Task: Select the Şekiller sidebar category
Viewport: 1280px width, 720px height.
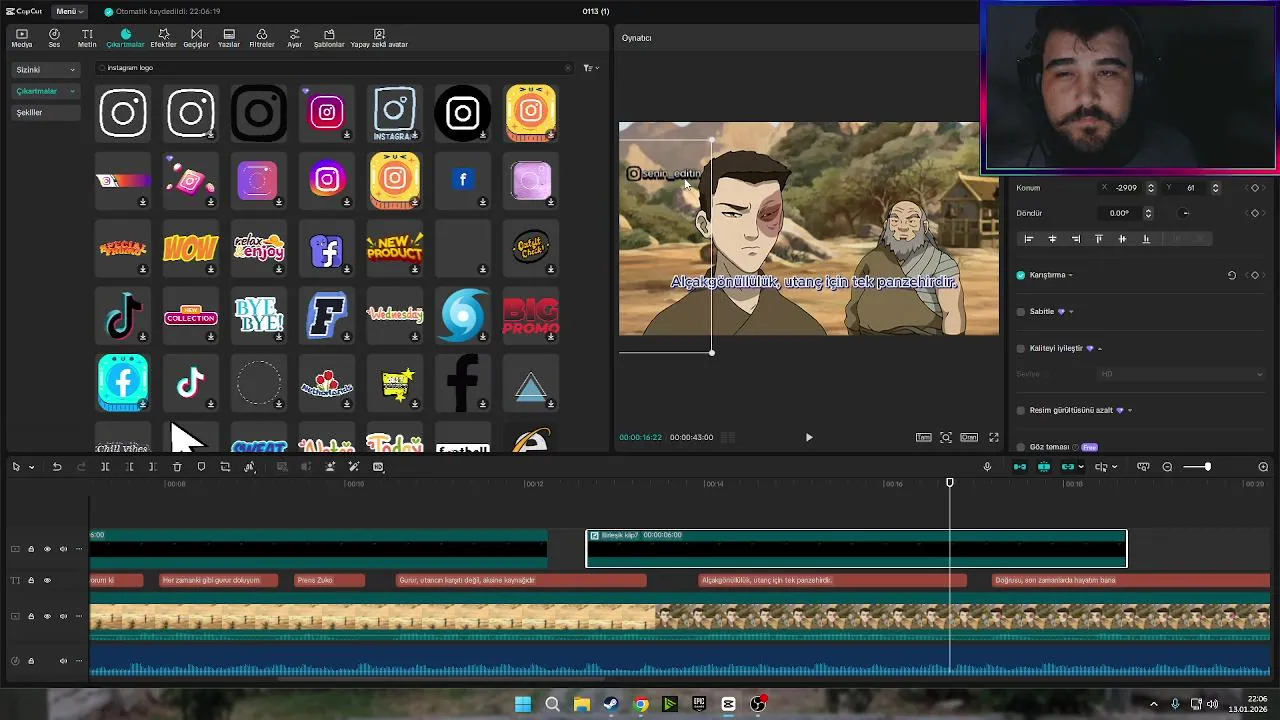Action: click(x=45, y=112)
